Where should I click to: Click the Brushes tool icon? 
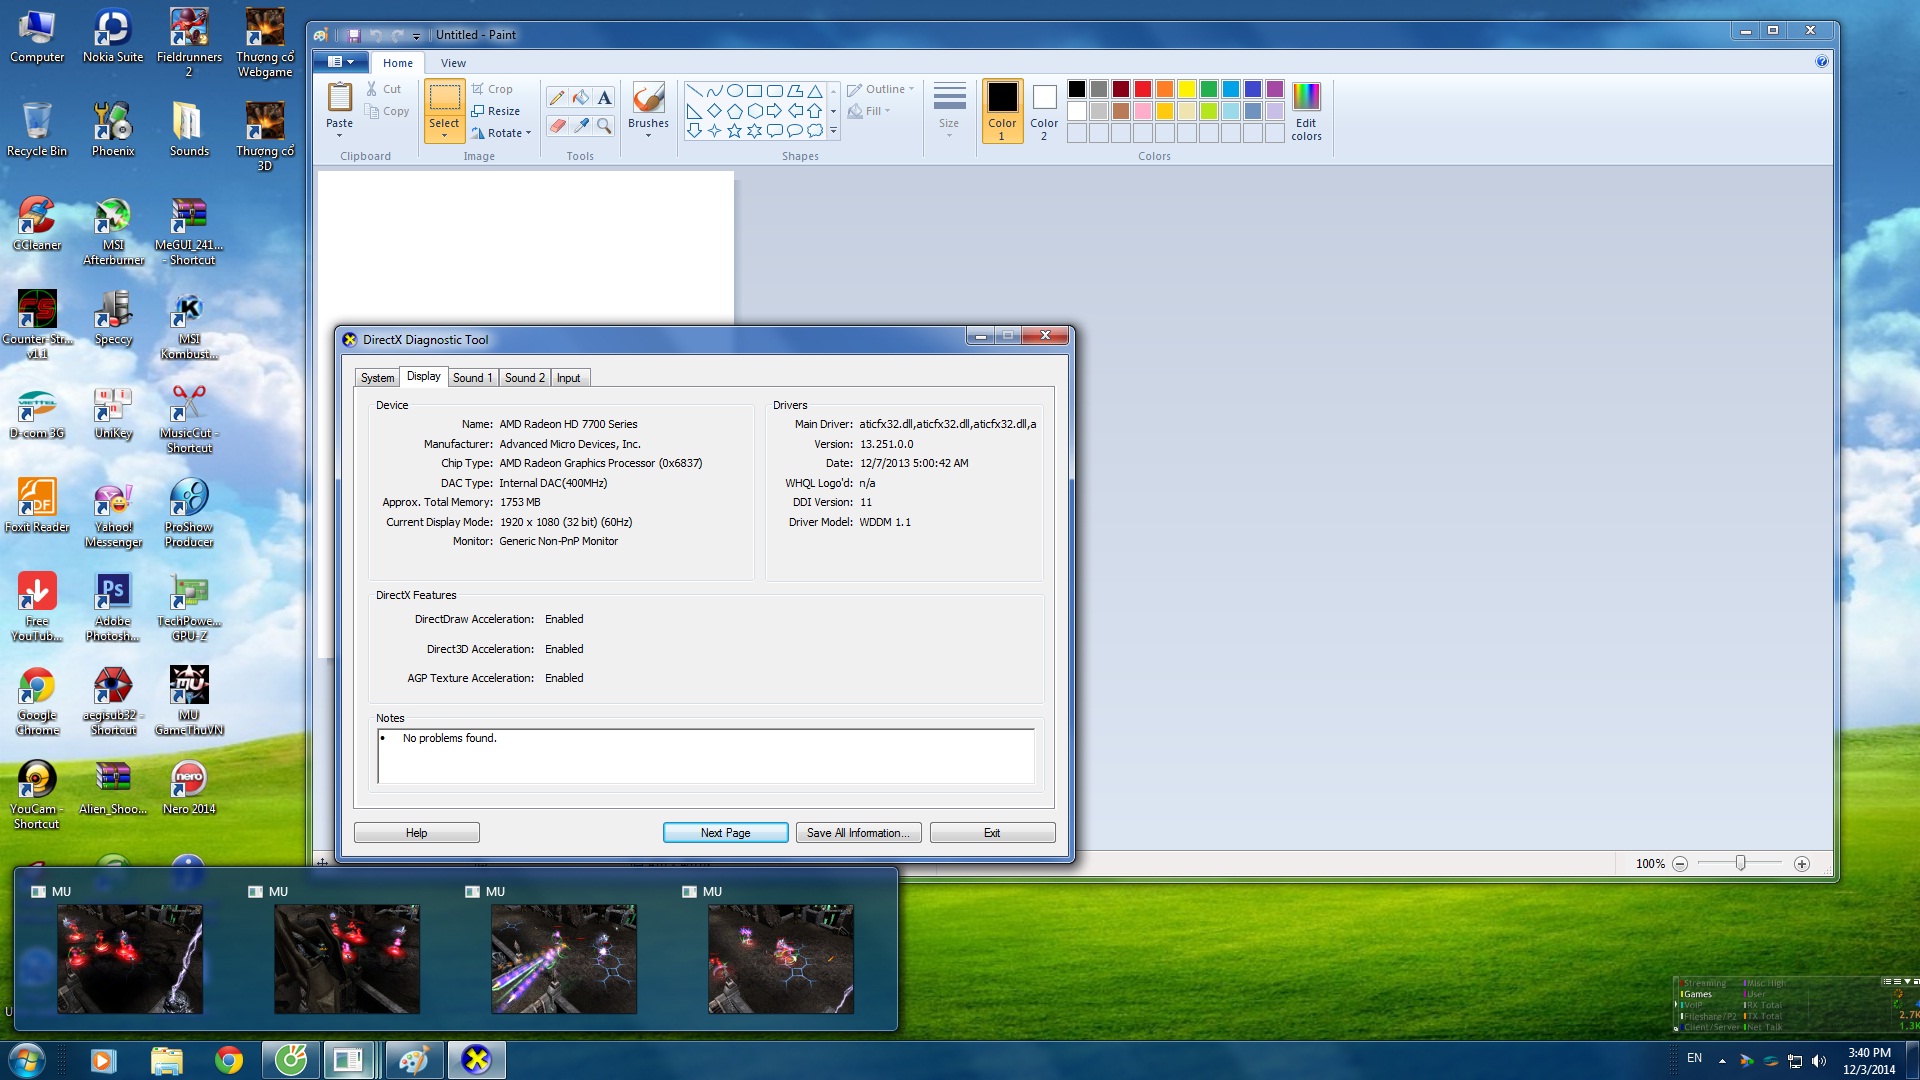pos(648,98)
